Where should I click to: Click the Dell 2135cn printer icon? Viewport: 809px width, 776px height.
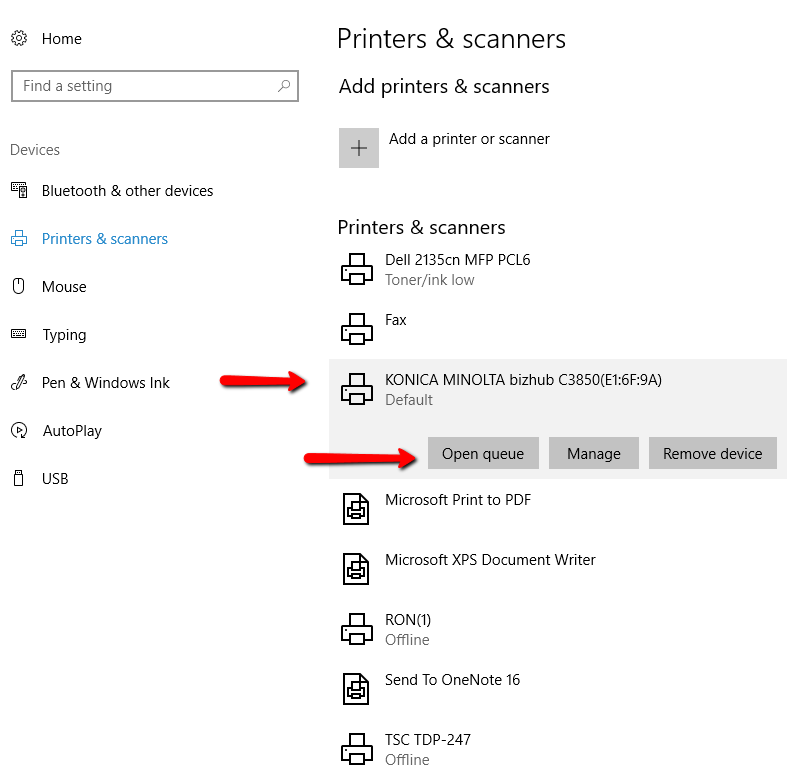point(357,269)
